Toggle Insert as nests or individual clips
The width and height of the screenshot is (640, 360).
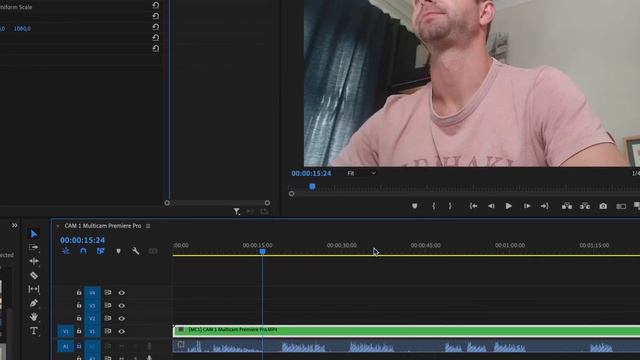pos(66,251)
